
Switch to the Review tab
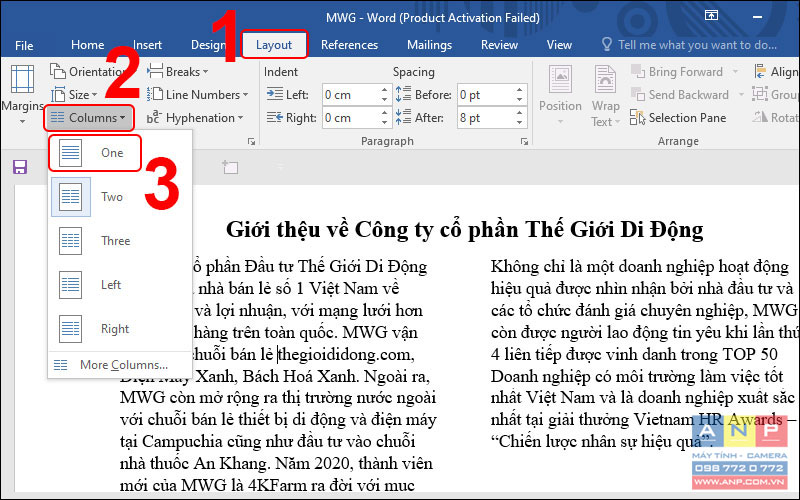click(499, 45)
